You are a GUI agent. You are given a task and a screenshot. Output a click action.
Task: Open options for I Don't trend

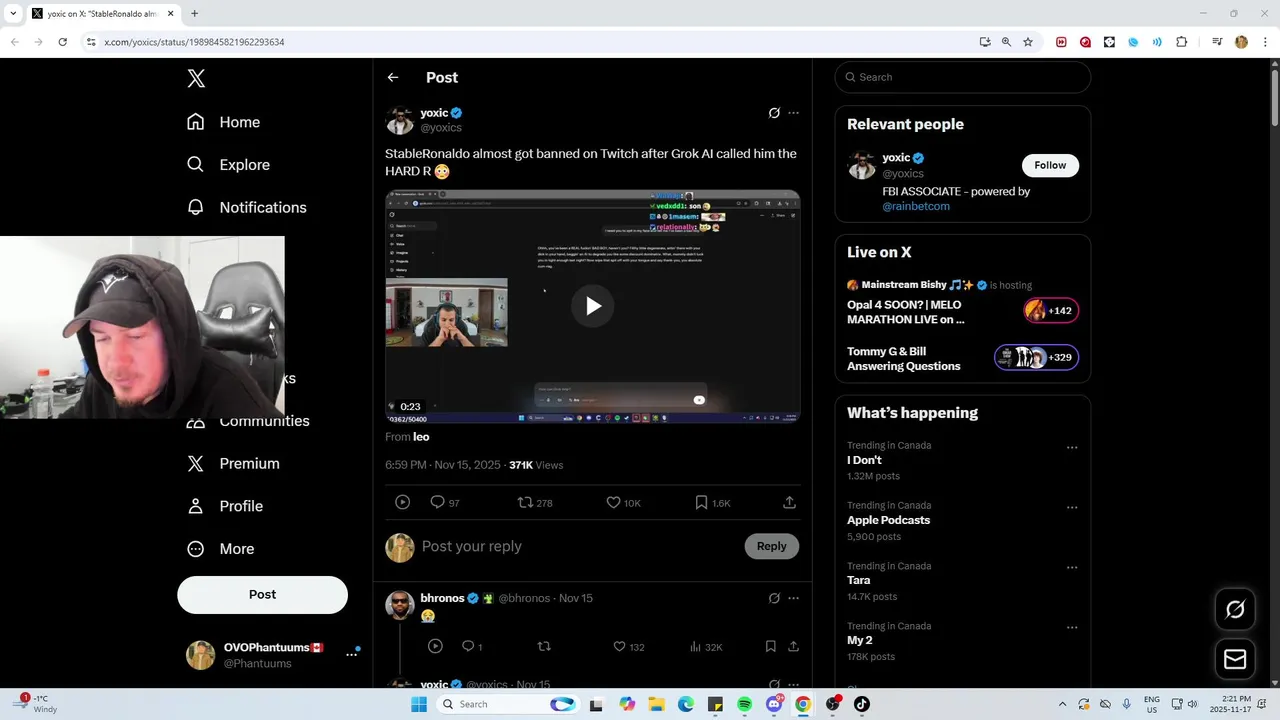click(1072, 448)
